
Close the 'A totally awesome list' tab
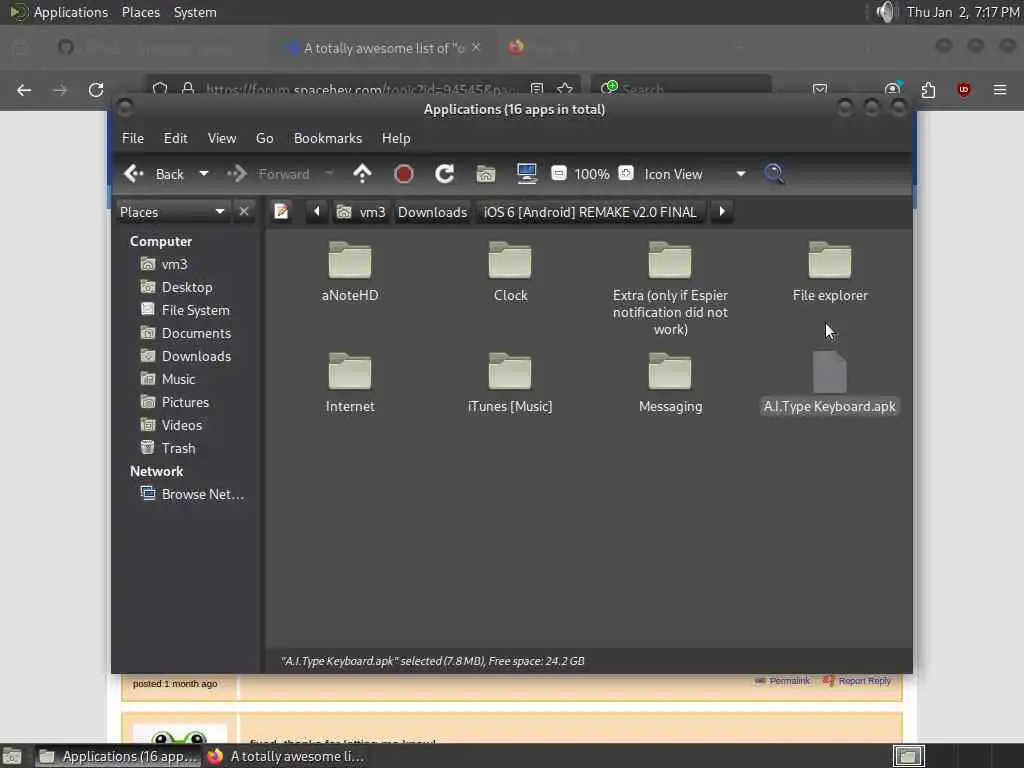[x=476, y=47]
